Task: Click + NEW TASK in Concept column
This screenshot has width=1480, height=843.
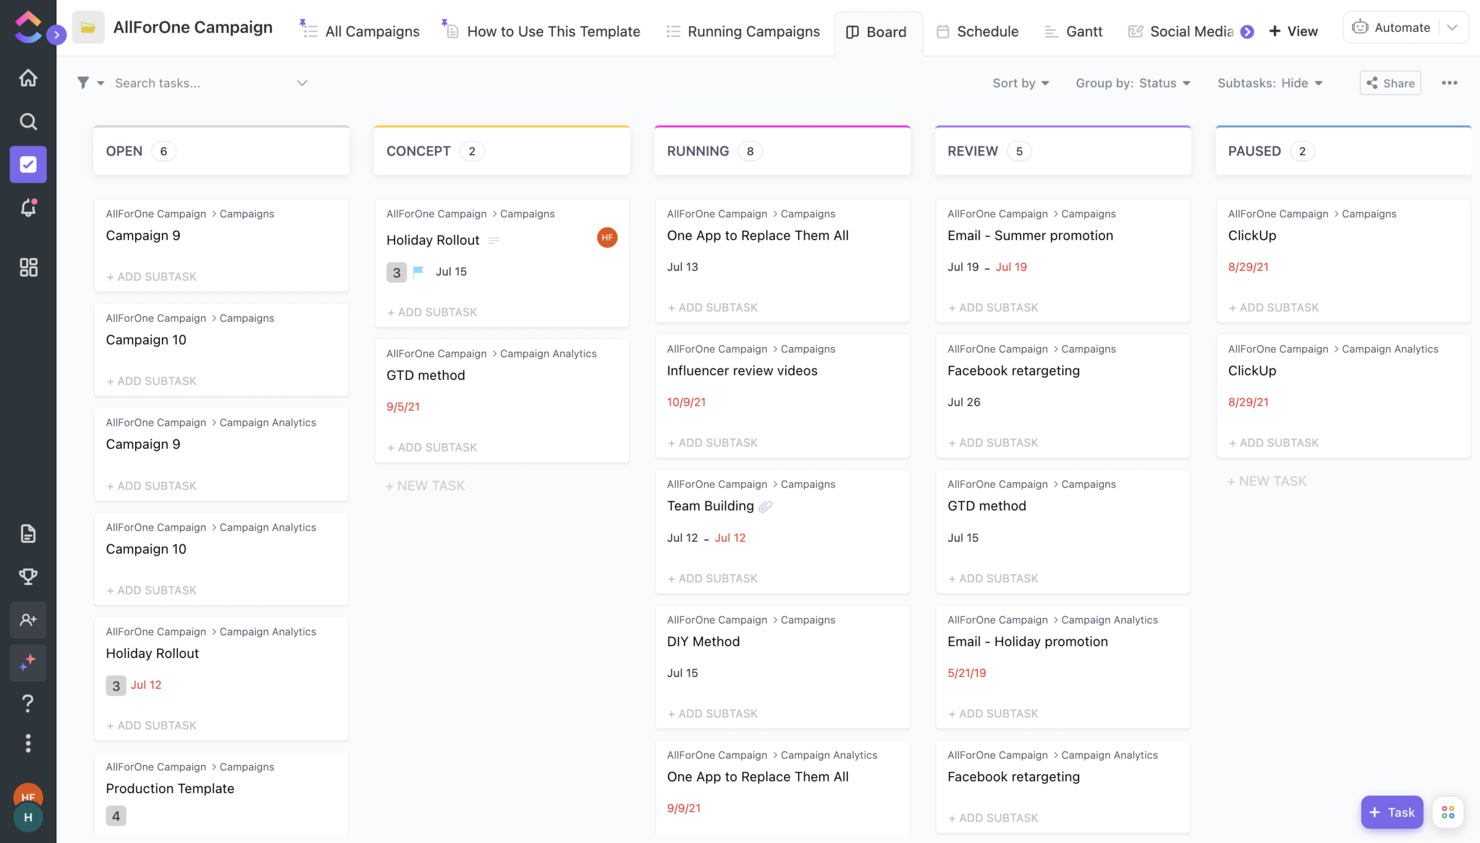Action: click(x=425, y=486)
